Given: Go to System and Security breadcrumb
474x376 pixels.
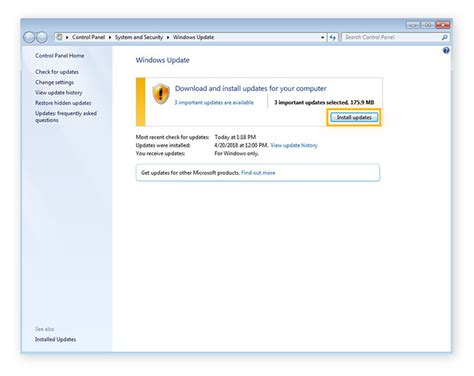Looking at the screenshot, I should (x=139, y=37).
